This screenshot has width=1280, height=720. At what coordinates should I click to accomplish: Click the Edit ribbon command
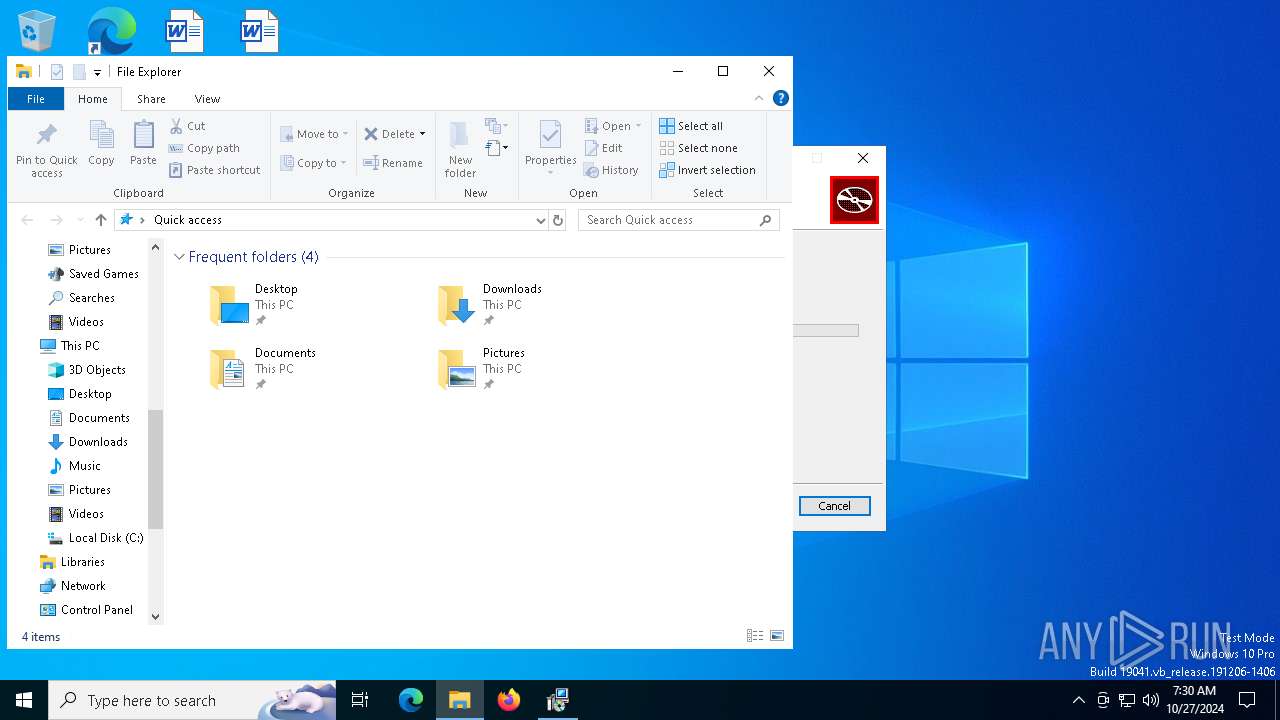[x=604, y=148]
